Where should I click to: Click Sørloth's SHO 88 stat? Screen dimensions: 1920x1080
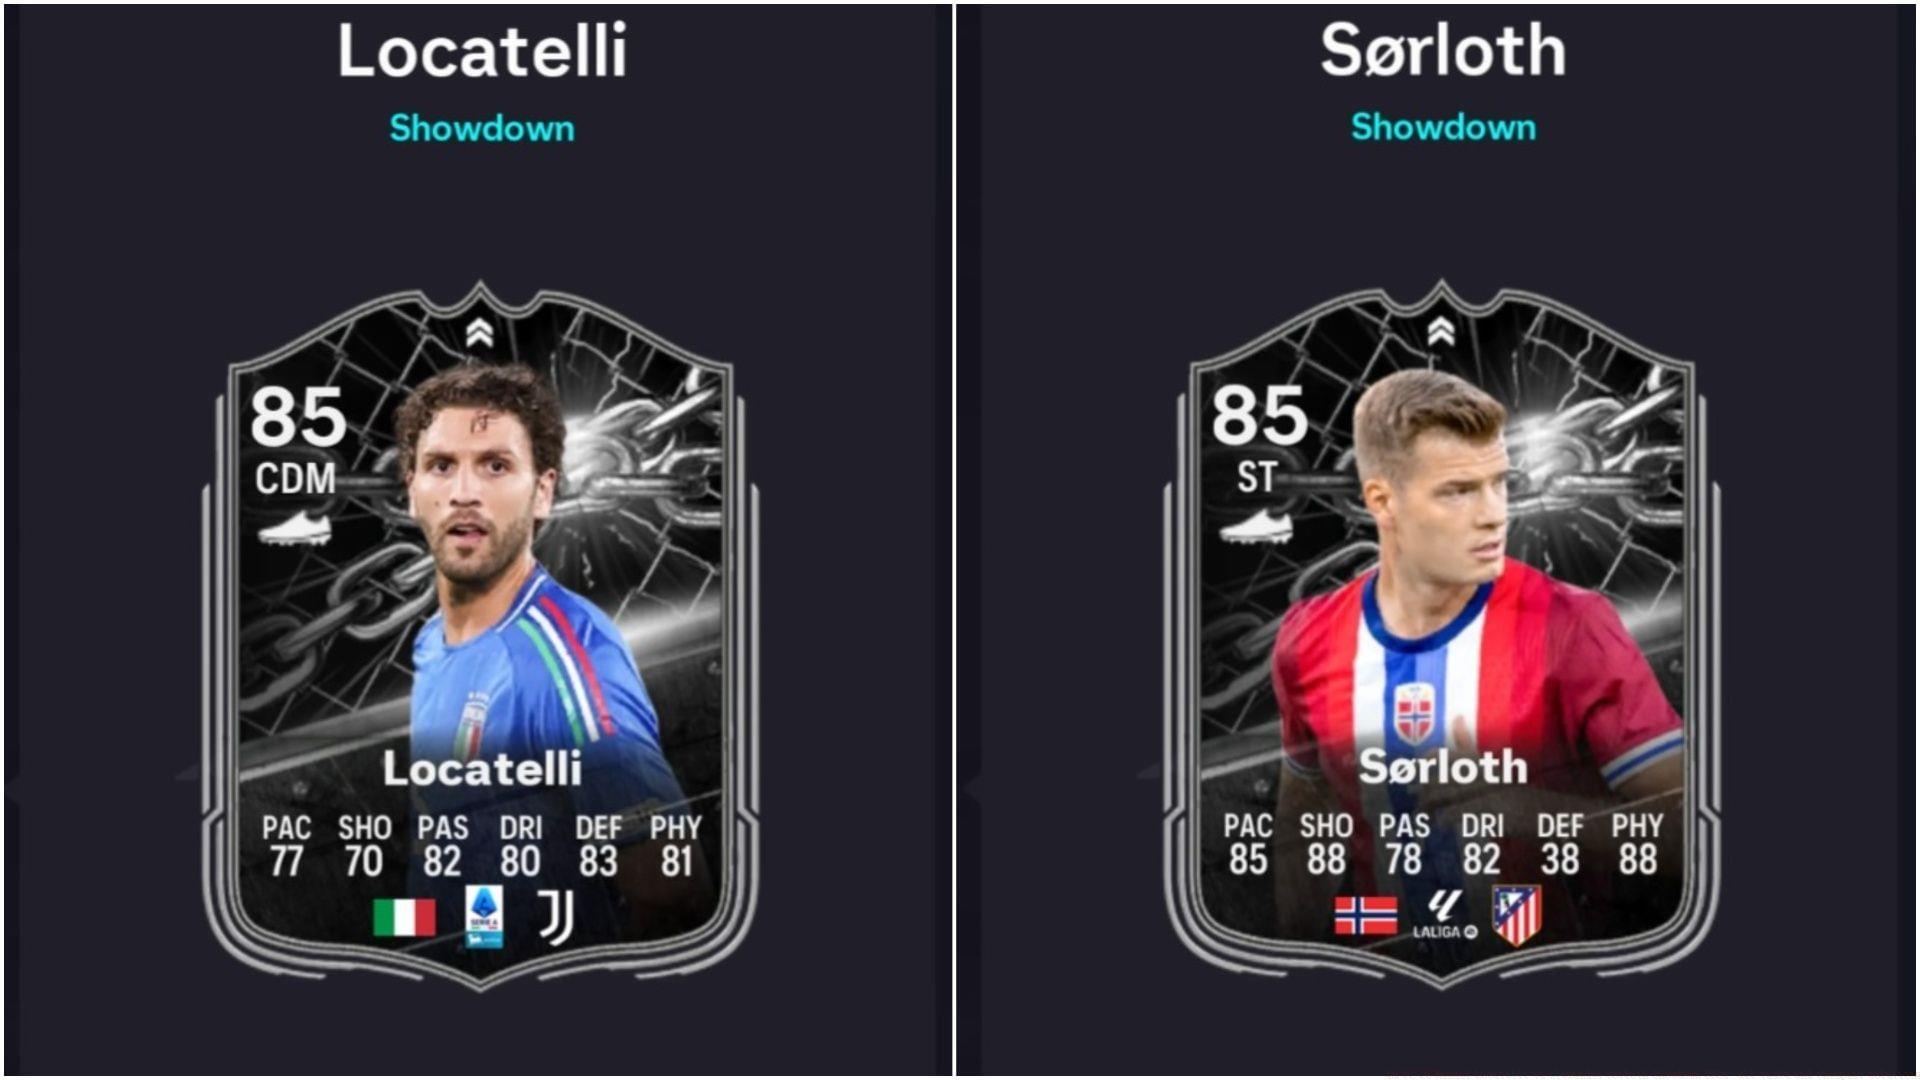coord(1326,844)
